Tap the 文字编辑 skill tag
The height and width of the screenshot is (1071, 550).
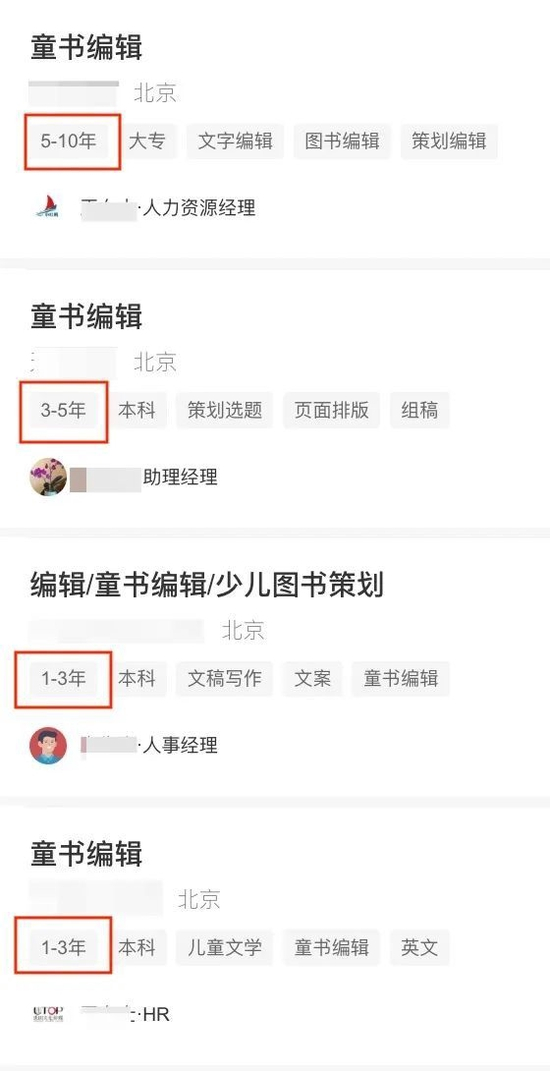coord(235,141)
